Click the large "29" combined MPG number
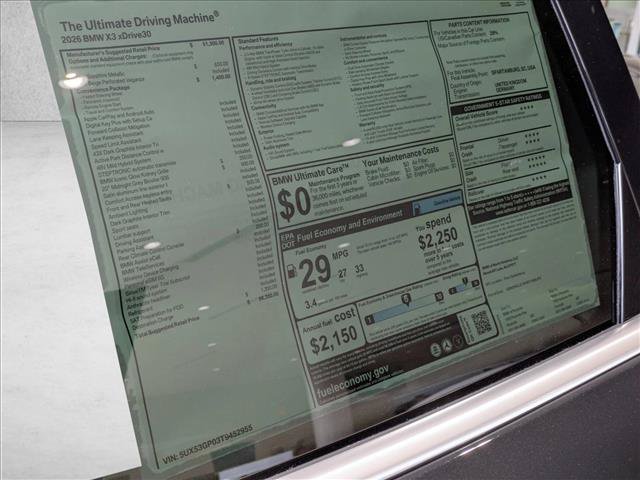 [314, 271]
